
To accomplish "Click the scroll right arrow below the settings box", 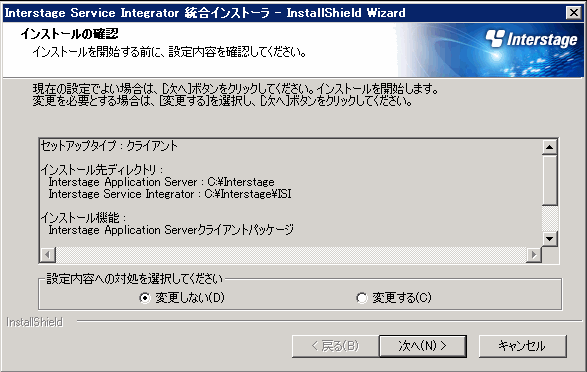I will pyautogui.click(x=534, y=255).
